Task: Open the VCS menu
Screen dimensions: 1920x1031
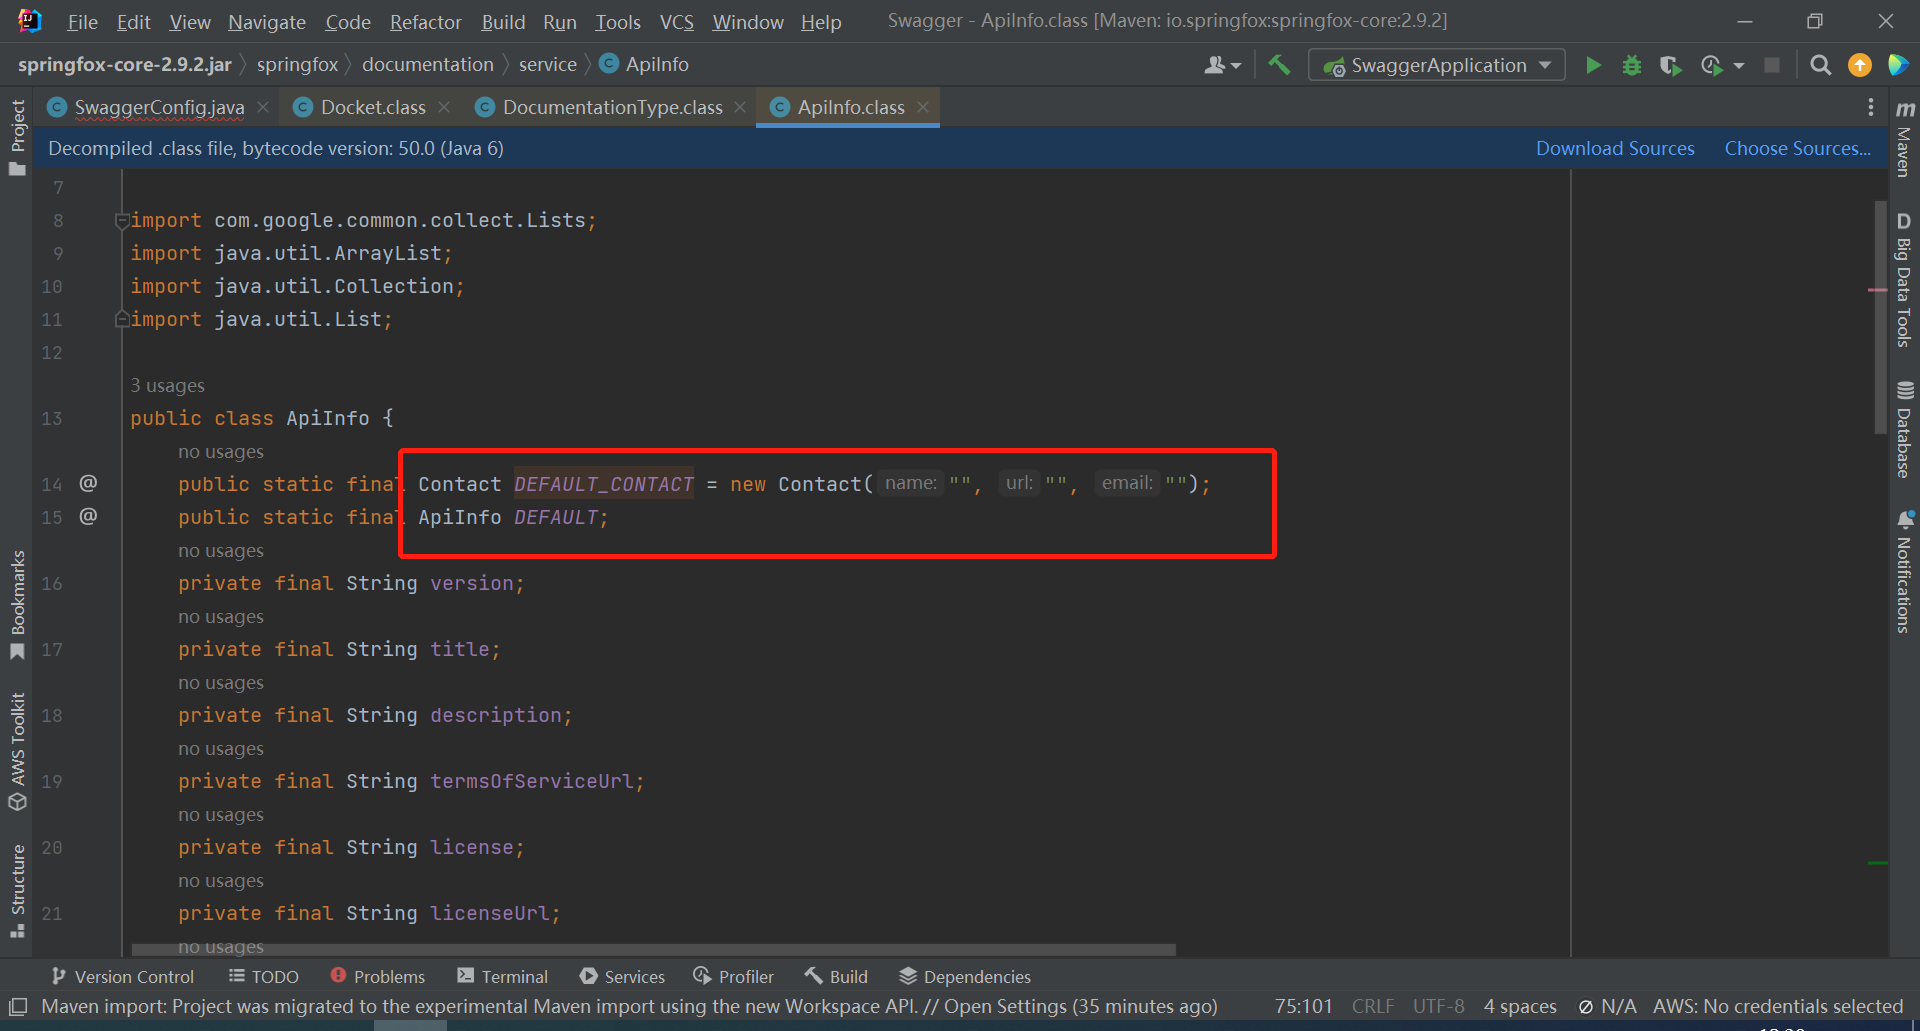Action: [x=676, y=22]
